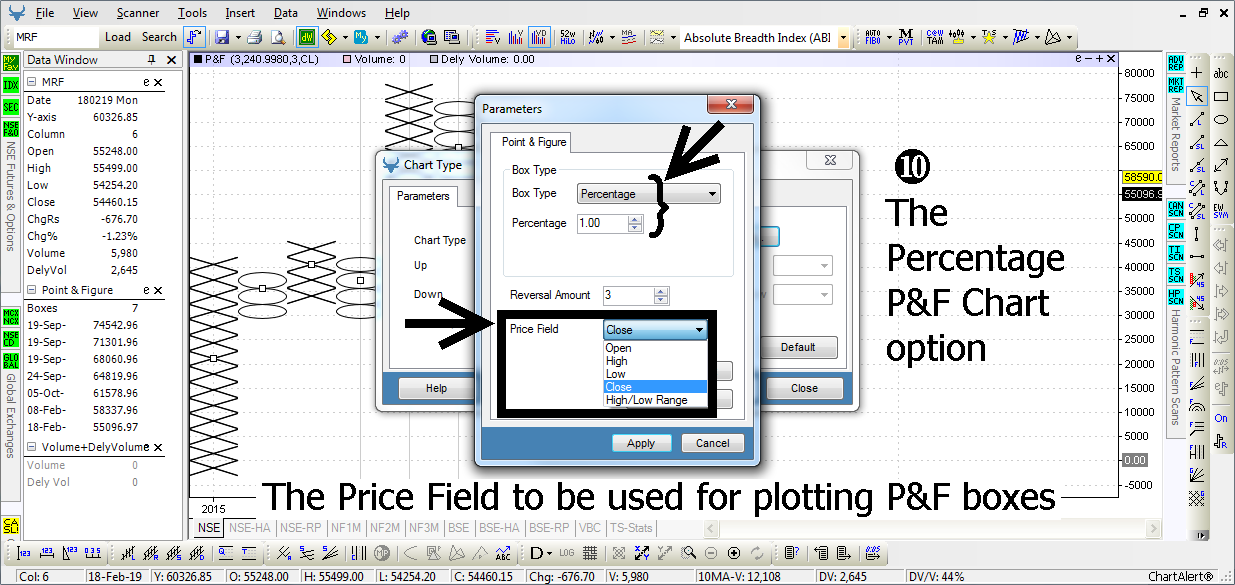Image resolution: width=1235 pixels, height=585 pixels.
Task: Click Apply in the Parameters dialog
Action: coord(641,443)
